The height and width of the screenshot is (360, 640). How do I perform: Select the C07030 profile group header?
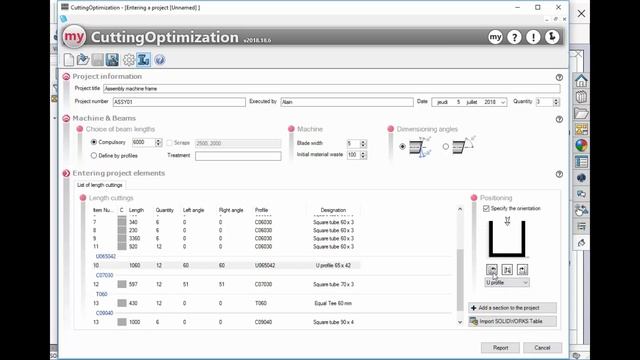(x=104, y=275)
